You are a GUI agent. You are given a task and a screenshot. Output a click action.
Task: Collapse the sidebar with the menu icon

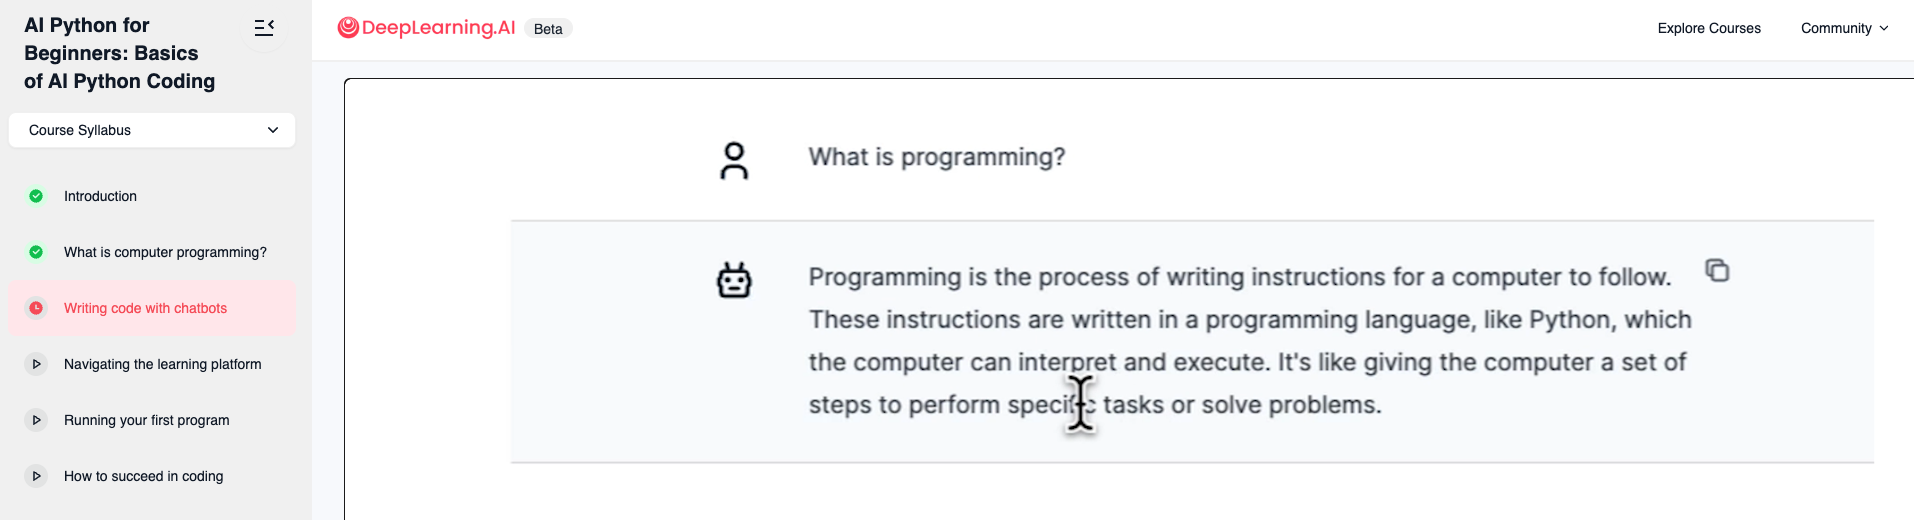coord(264,28)
